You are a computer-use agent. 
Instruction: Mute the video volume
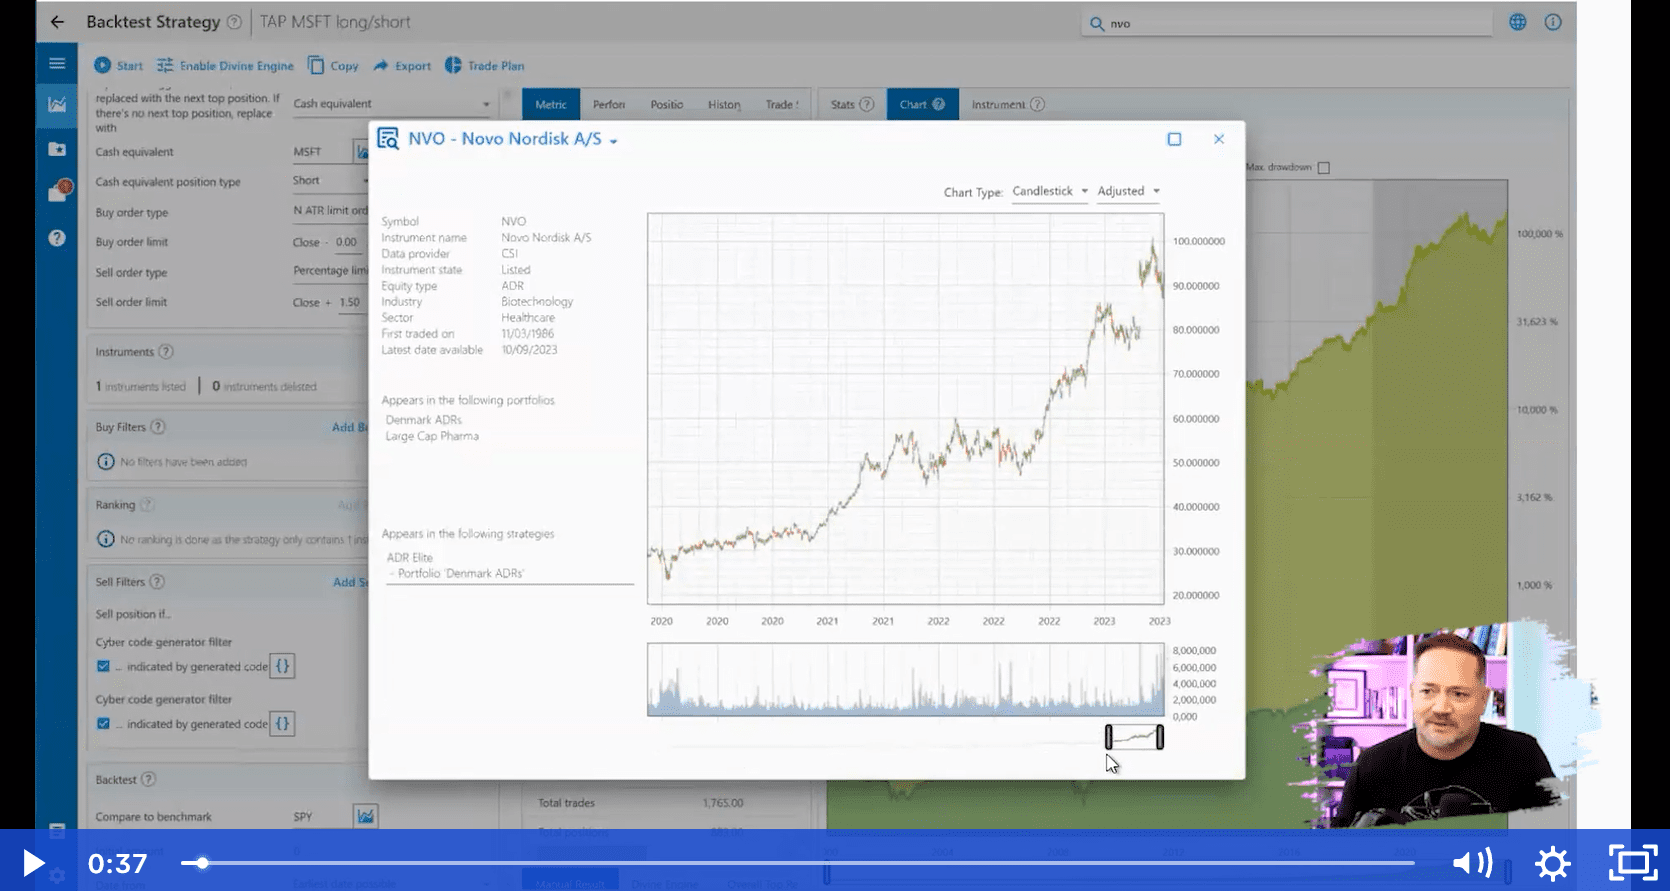1472,863
